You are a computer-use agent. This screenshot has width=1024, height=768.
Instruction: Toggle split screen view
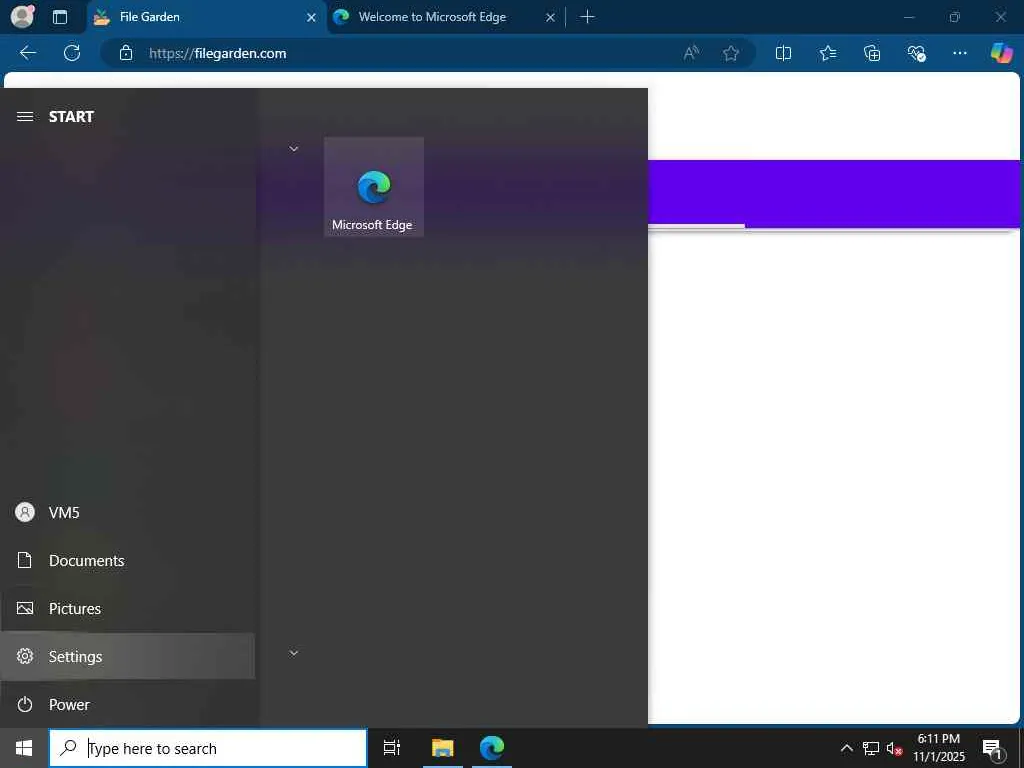(x=783, y=53)
